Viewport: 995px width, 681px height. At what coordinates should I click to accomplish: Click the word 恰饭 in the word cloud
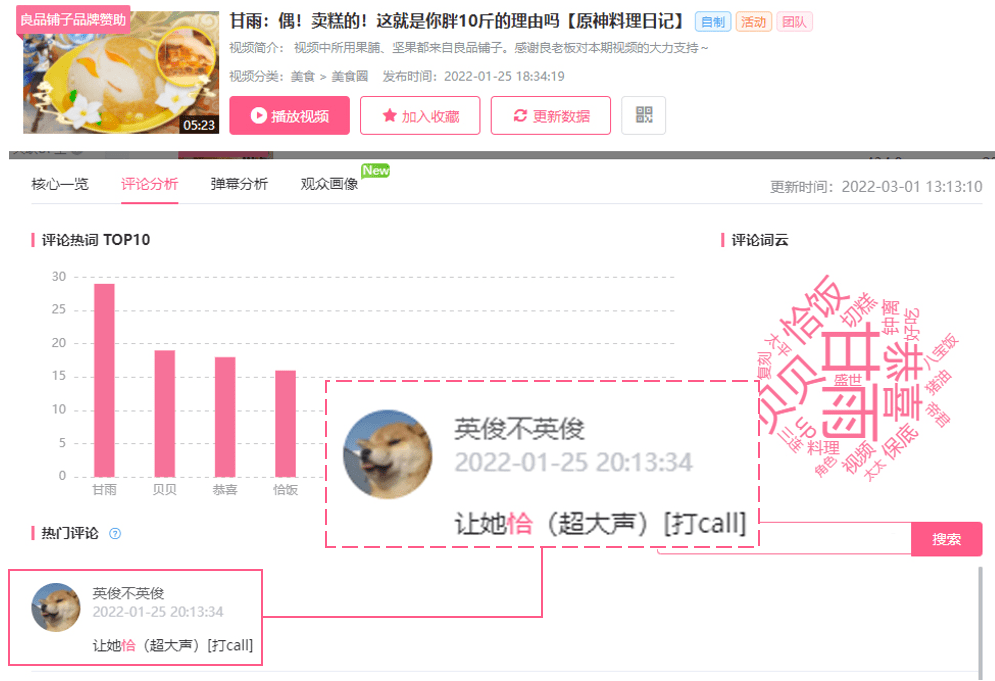coord(815,310)
